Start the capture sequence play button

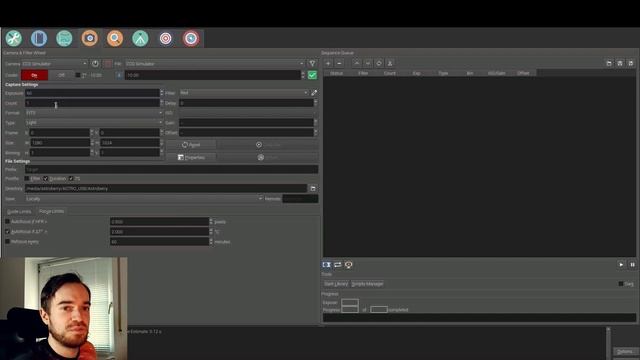[621, 265]
